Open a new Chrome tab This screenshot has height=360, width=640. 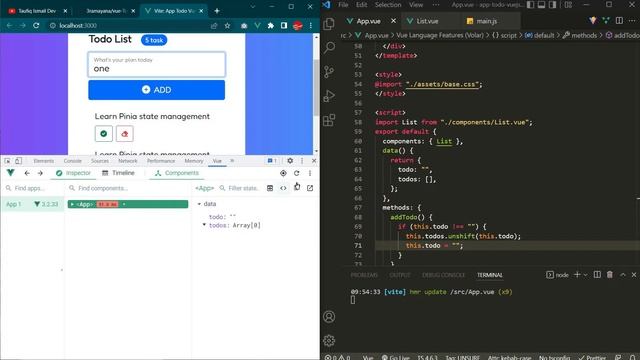tap(217, 11)
